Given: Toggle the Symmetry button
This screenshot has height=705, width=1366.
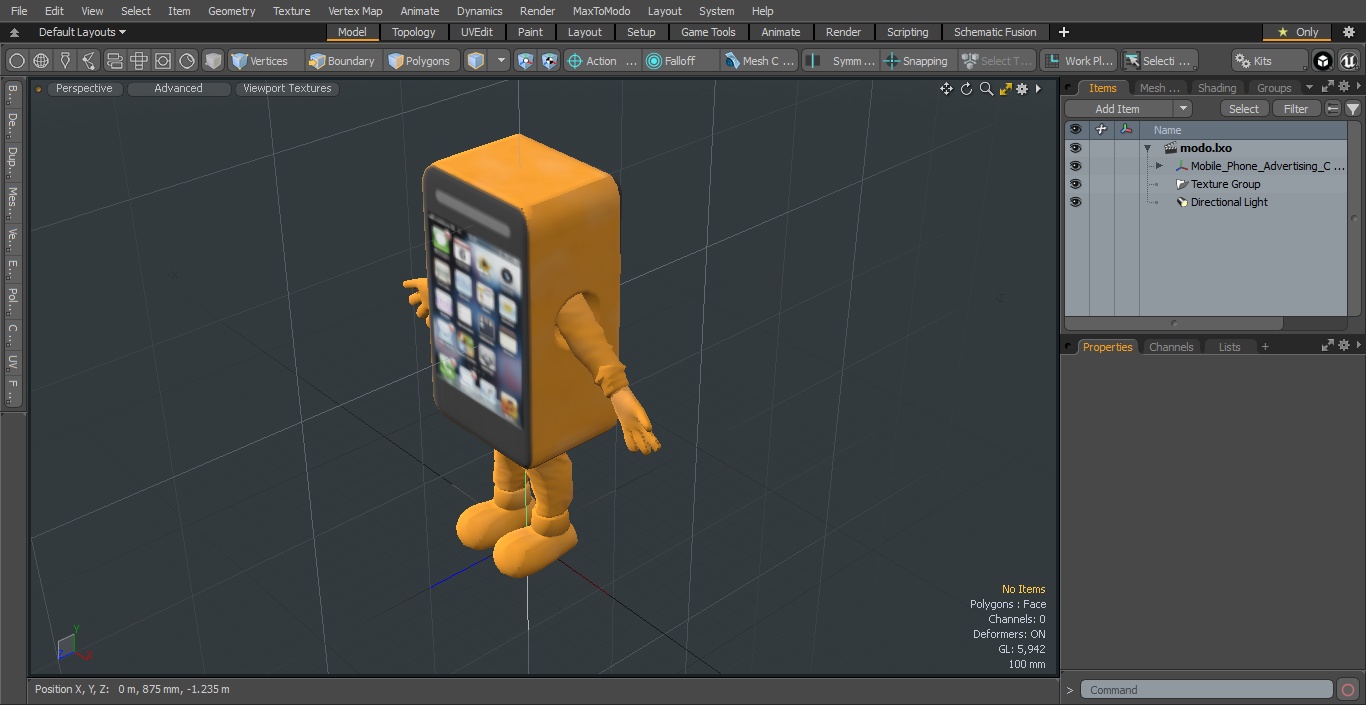Looking at the screenshot, I should tap(840, 61).
